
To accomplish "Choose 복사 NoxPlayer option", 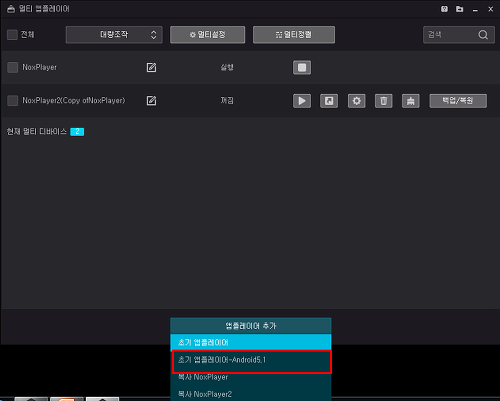I will (251, 377).
